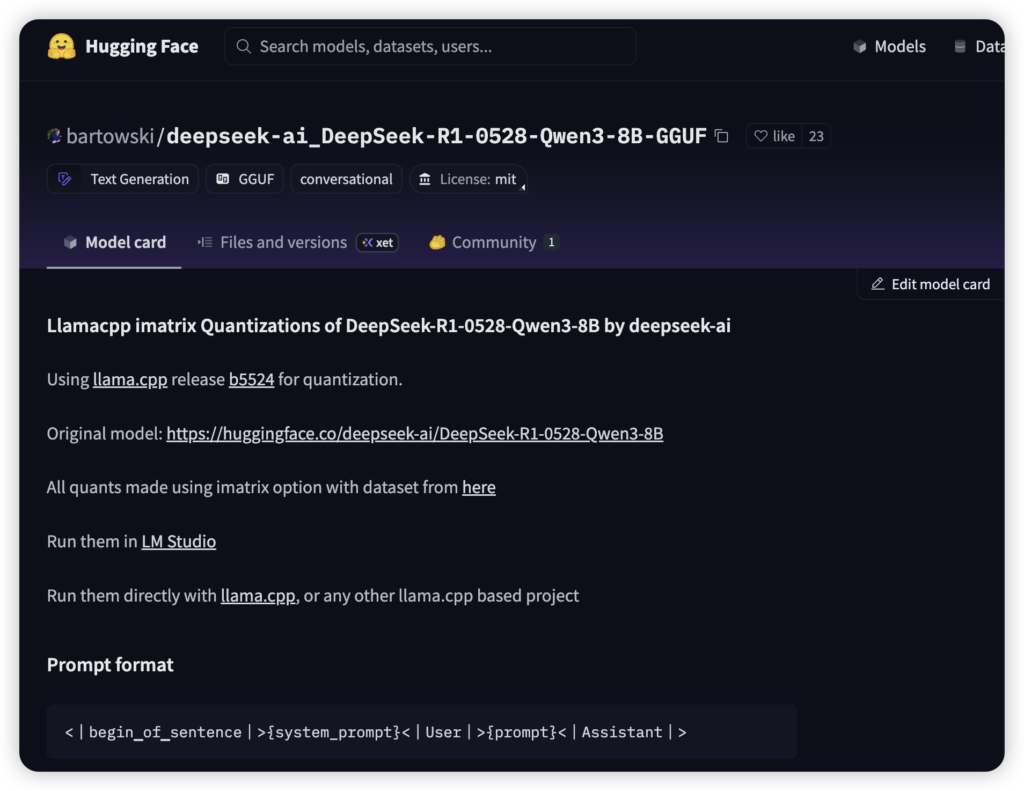The height and width of the screenshot is (791, 1024).
Task: Focus the search models, datasets, users field
Action: [x=430, y=46]
